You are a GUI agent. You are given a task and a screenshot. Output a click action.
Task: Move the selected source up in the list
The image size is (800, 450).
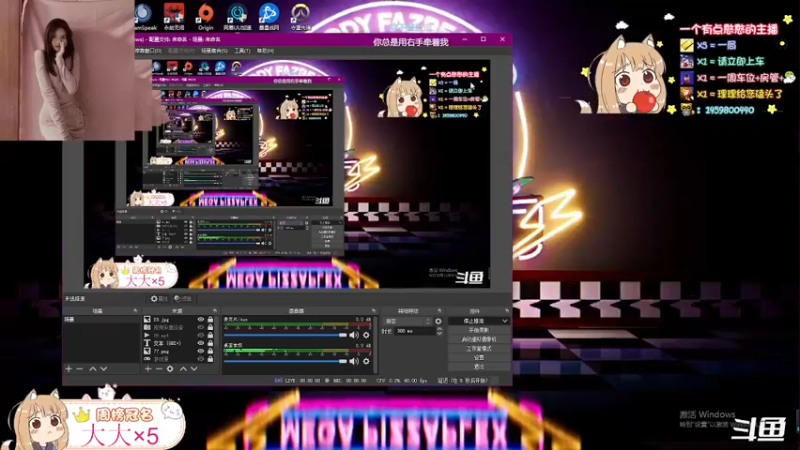[x=183, y=368]
